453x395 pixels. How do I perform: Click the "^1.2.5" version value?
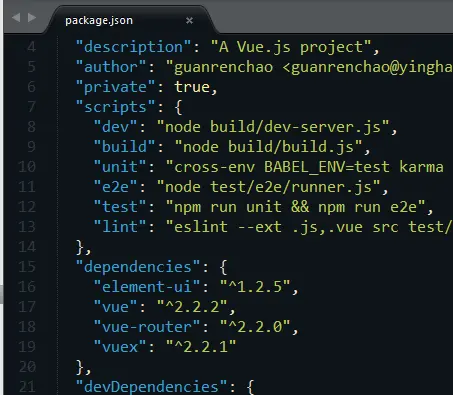[255, 287]
